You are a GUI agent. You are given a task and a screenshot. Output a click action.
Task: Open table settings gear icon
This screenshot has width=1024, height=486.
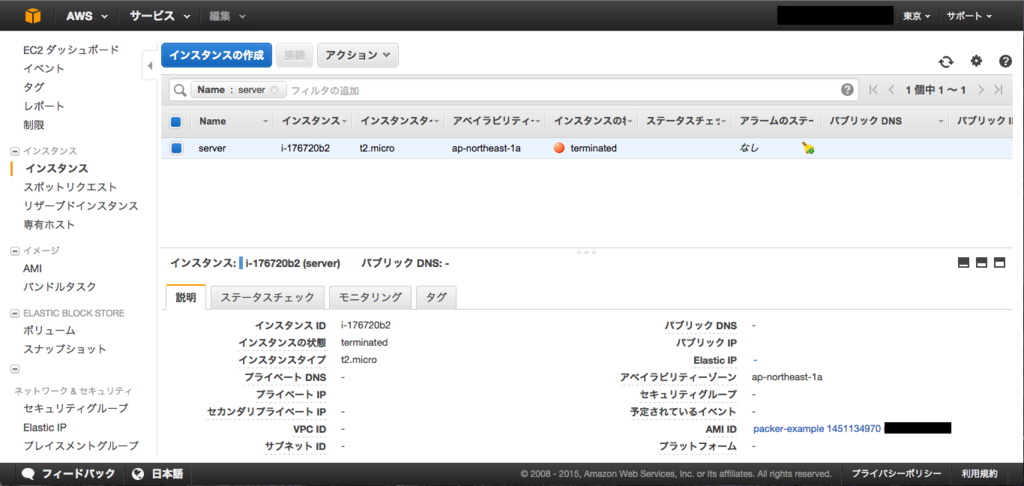[x=976, y=61]
